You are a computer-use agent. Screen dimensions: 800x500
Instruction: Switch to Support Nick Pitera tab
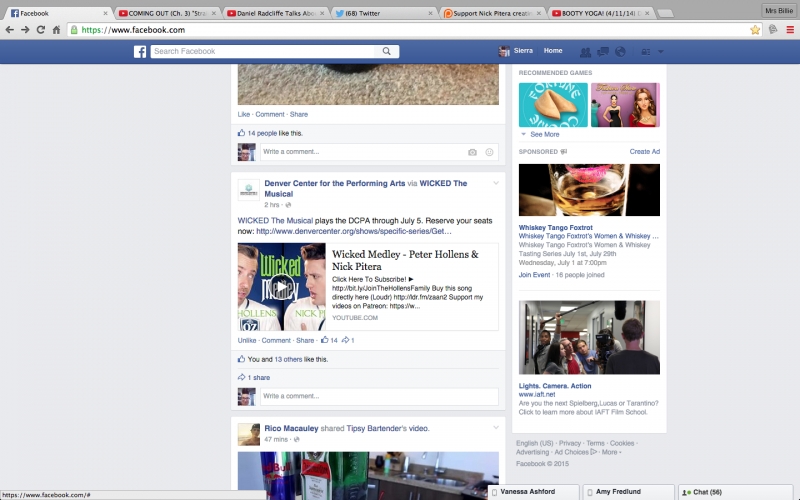(x=491, y=13)
